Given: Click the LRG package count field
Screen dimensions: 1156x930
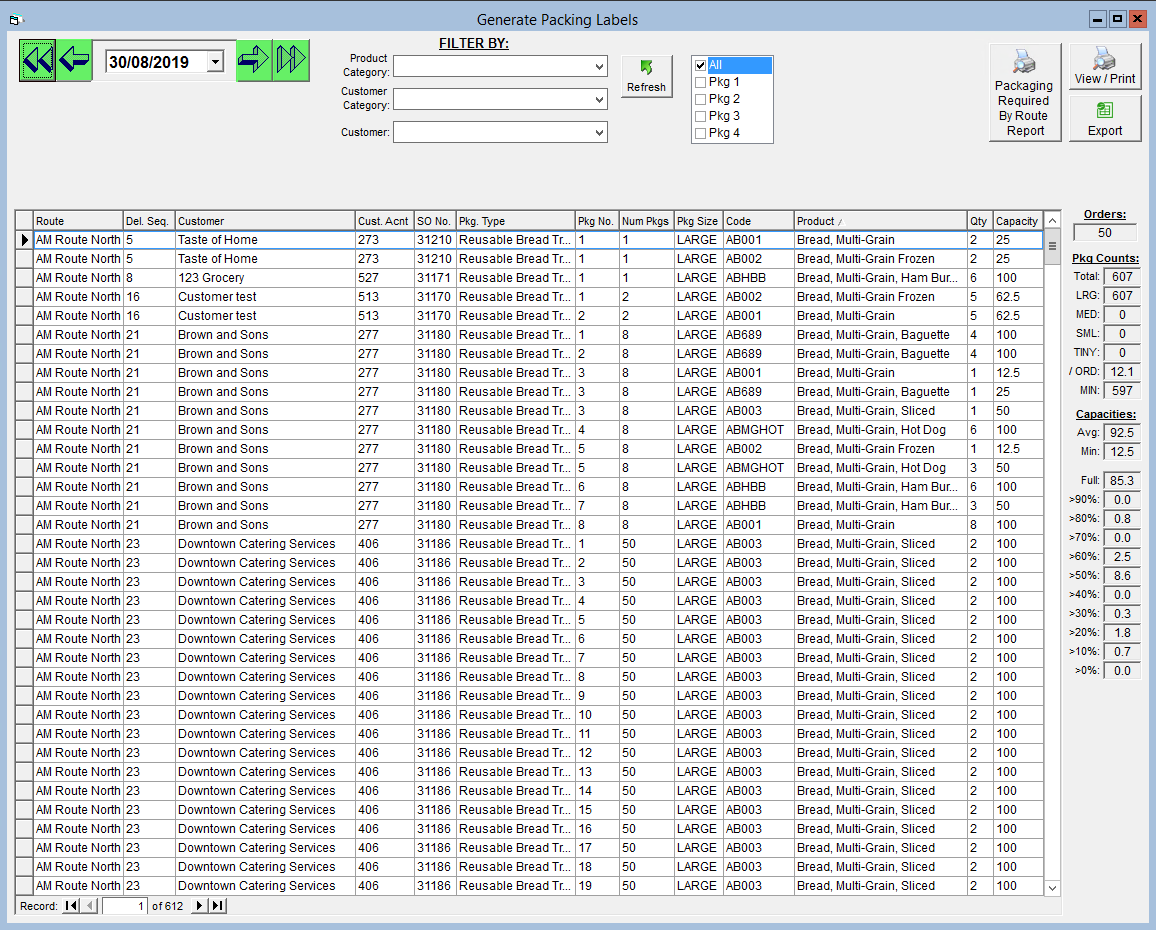Looking at the screenshot, I should click(x=1122, y=296).
